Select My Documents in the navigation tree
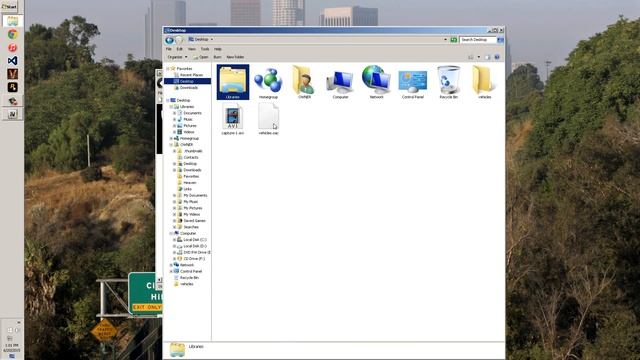Screen dimensions: 640x360 click(x=192, y=195)
